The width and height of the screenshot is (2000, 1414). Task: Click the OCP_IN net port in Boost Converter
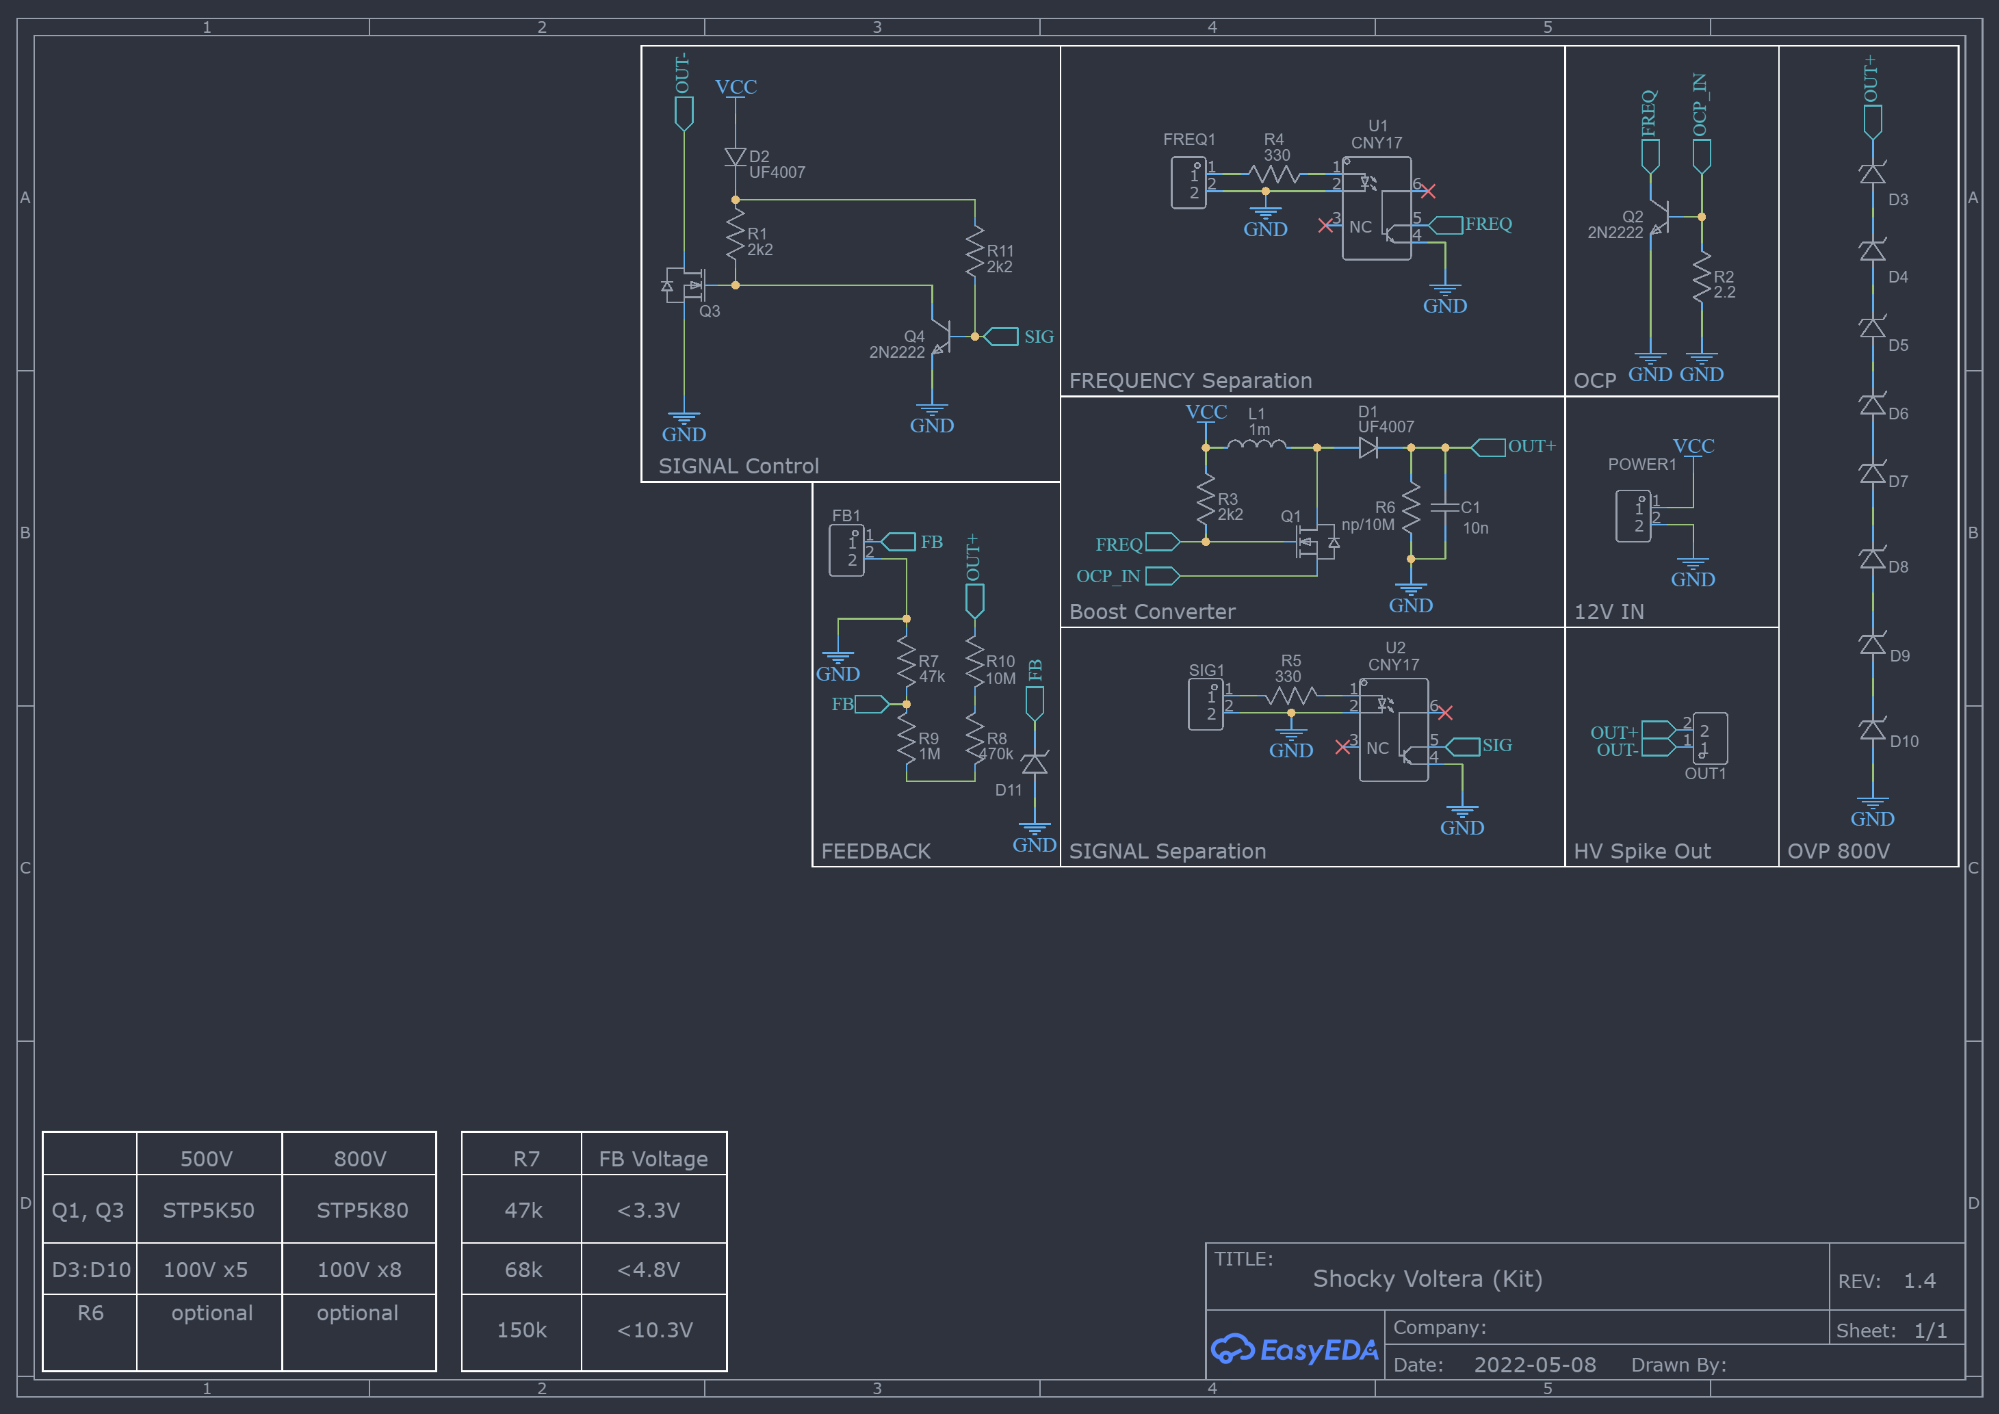(x=1163, y=576)
